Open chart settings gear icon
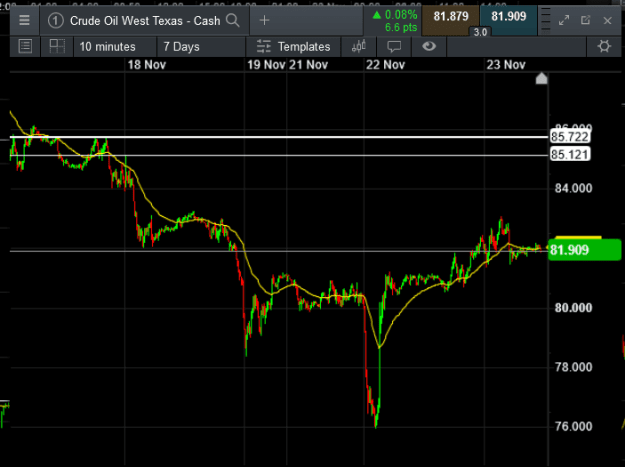The width and height of the screenshot is (625, 467). click(604, 47)
